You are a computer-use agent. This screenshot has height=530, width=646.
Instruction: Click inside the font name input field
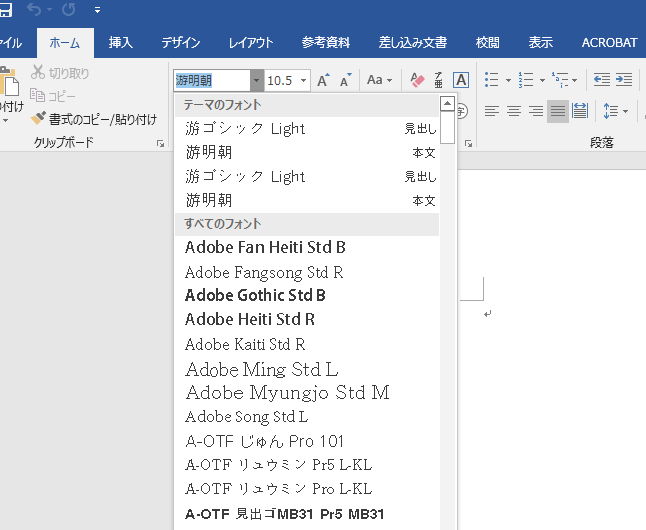[211, 80]
